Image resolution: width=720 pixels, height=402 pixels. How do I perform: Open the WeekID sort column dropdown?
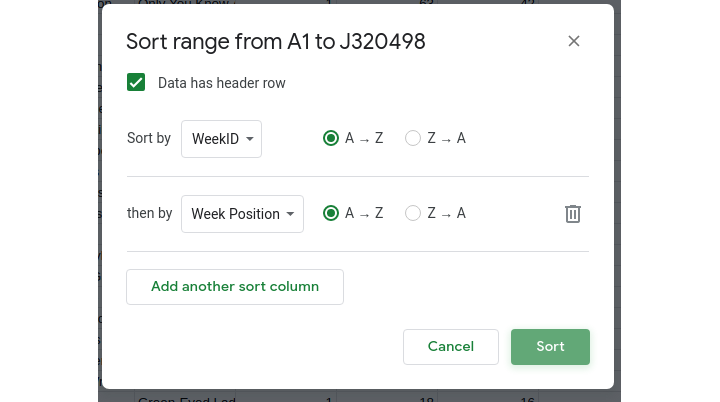tap(221, 139)
